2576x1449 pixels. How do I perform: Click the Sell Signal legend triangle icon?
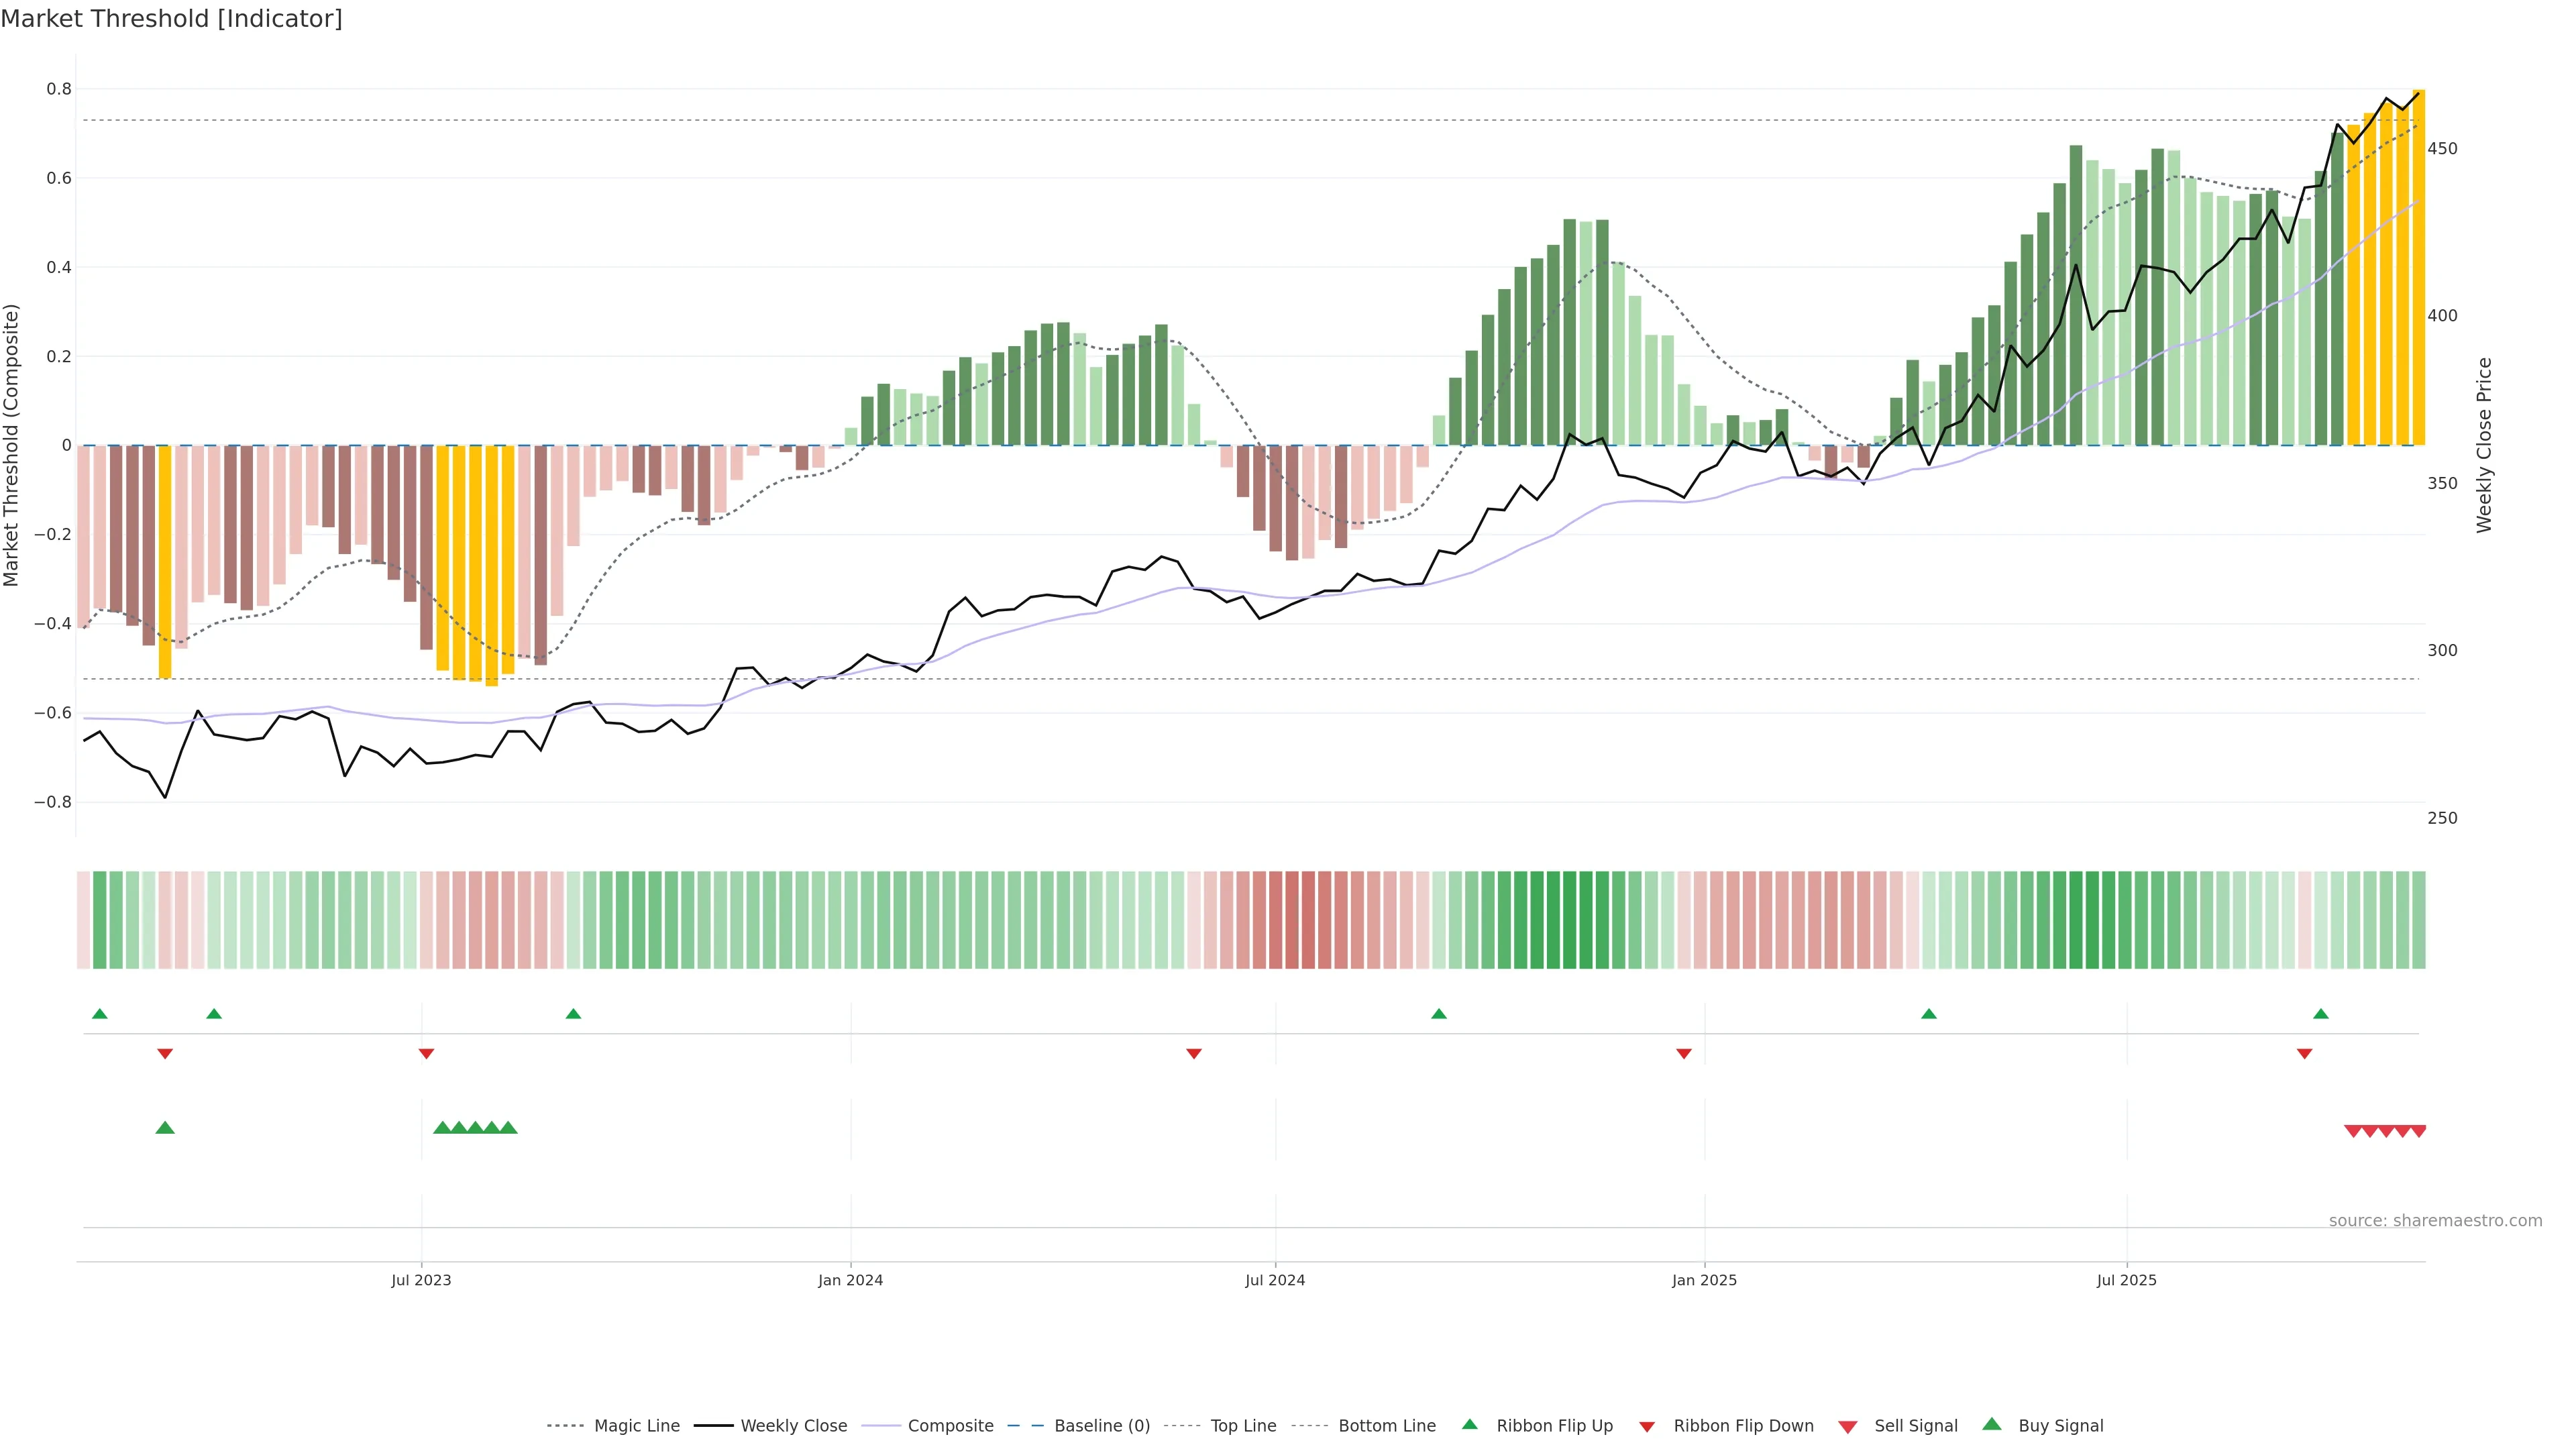1848,1427
